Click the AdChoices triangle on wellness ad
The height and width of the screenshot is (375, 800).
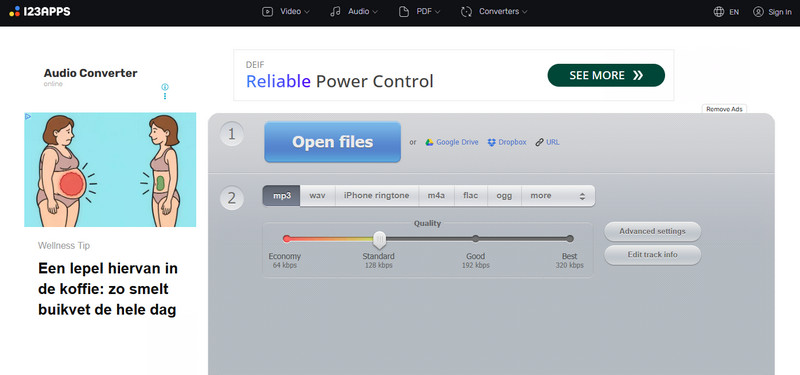point(28,116)
